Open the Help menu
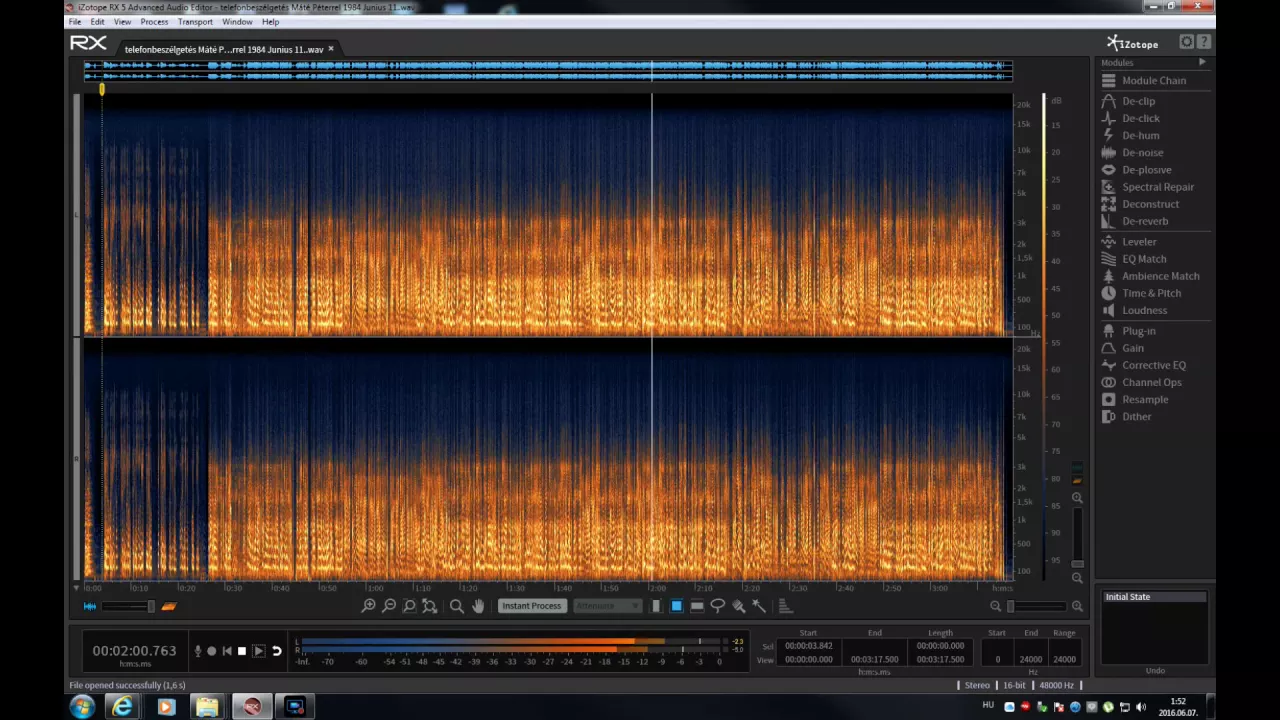1280x720 pixels. point(270,22)
